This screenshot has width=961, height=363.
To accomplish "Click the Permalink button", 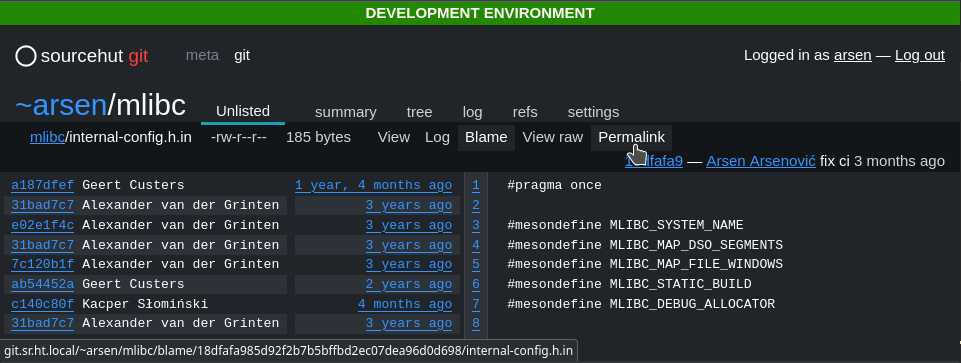I will 631,137.
